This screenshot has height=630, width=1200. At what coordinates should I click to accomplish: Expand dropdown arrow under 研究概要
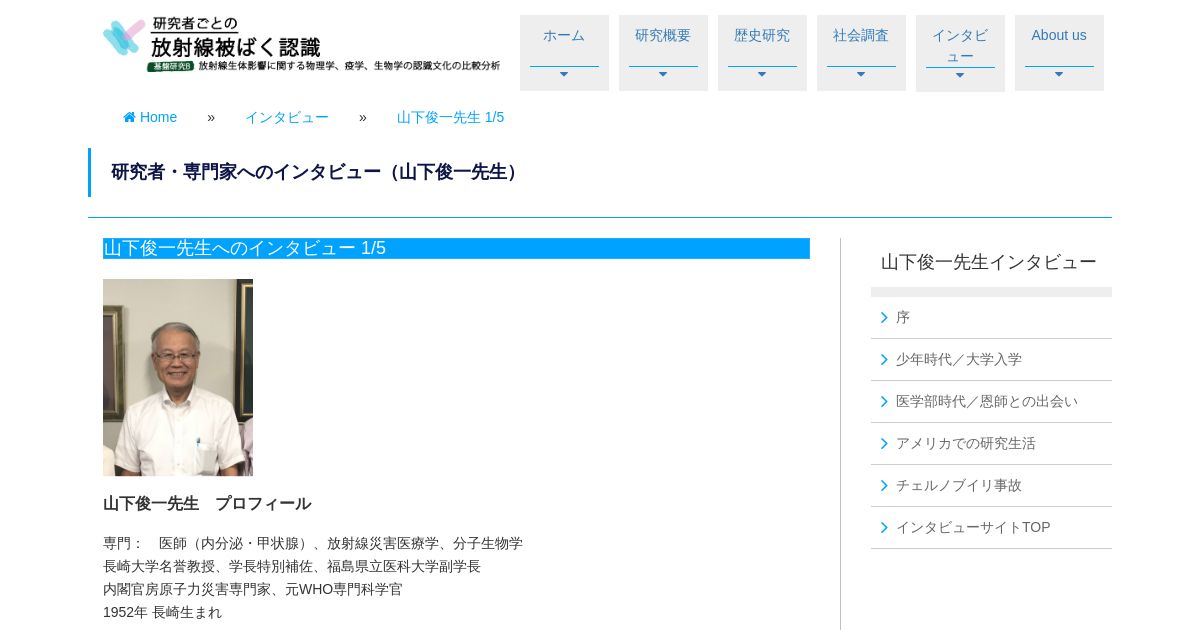pos(663,74)
